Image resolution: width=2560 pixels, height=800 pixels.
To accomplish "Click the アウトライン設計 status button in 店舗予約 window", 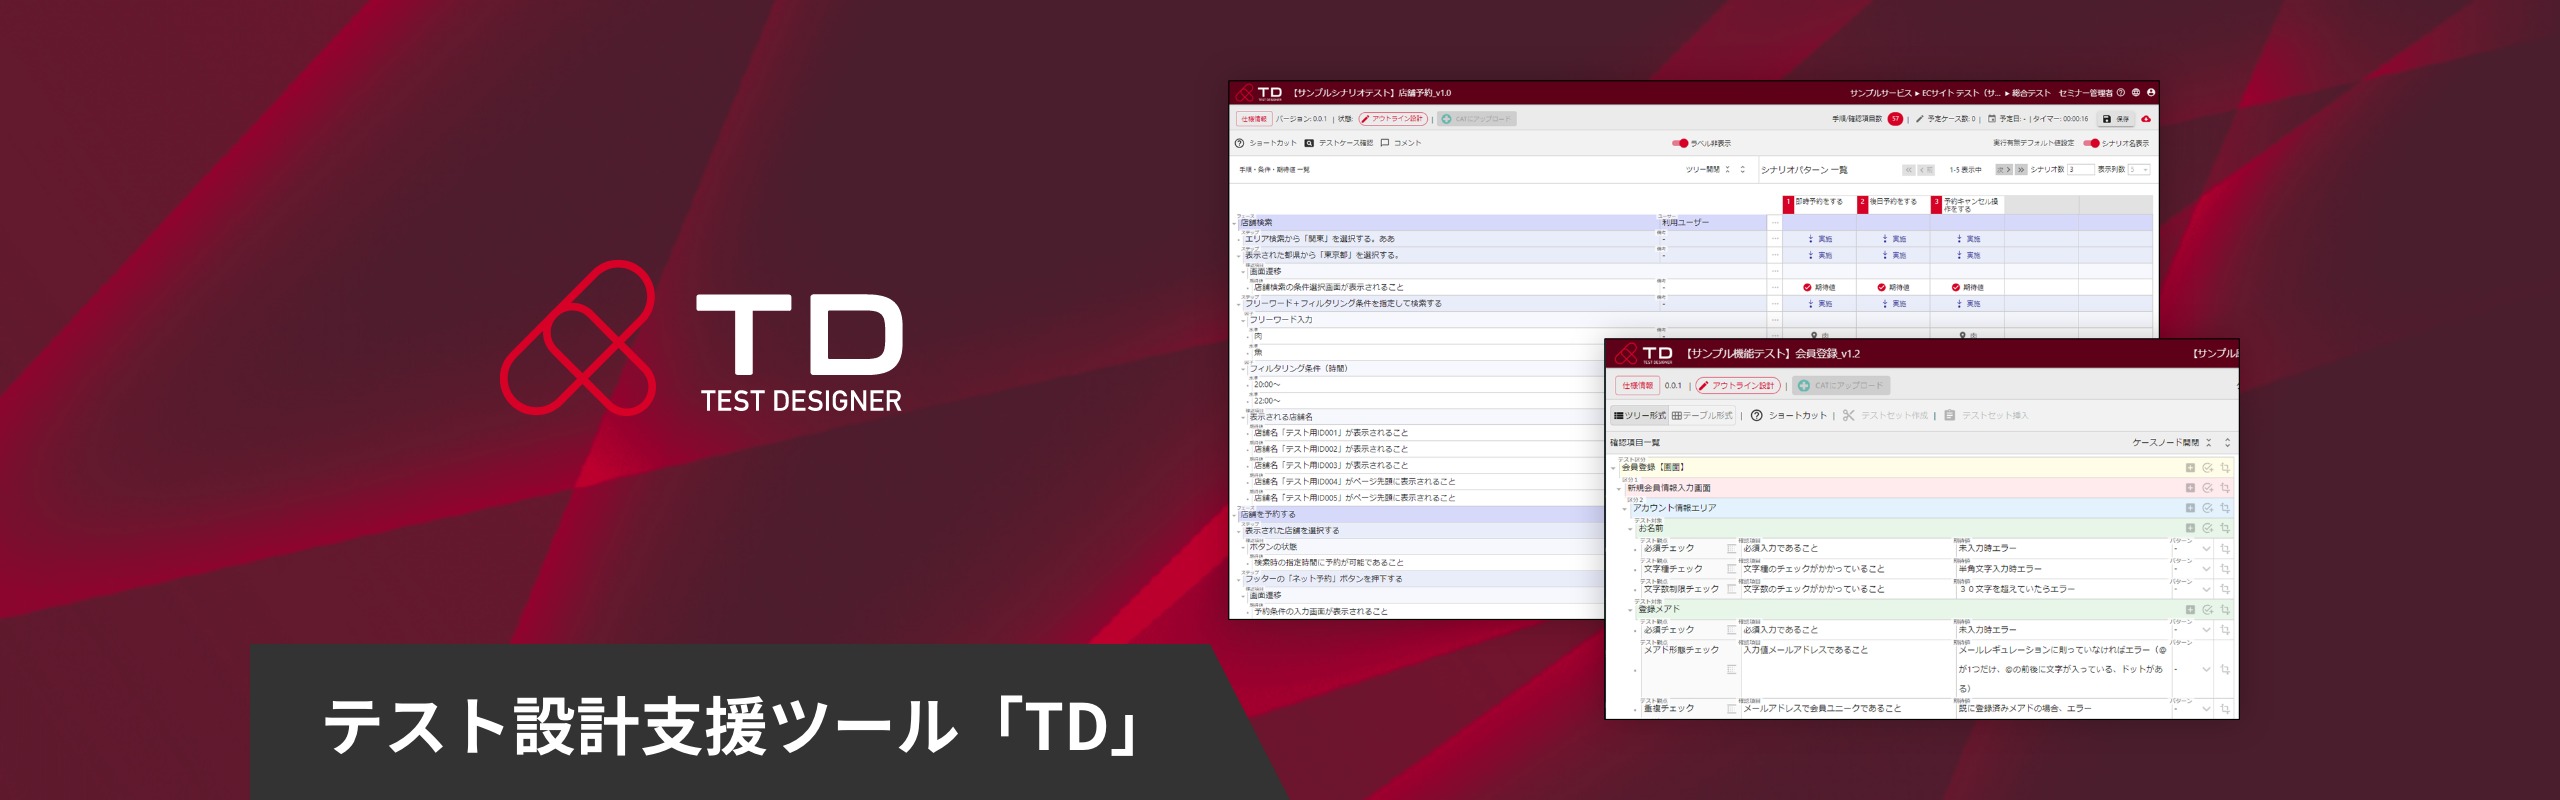I will tap(1392, 119).
